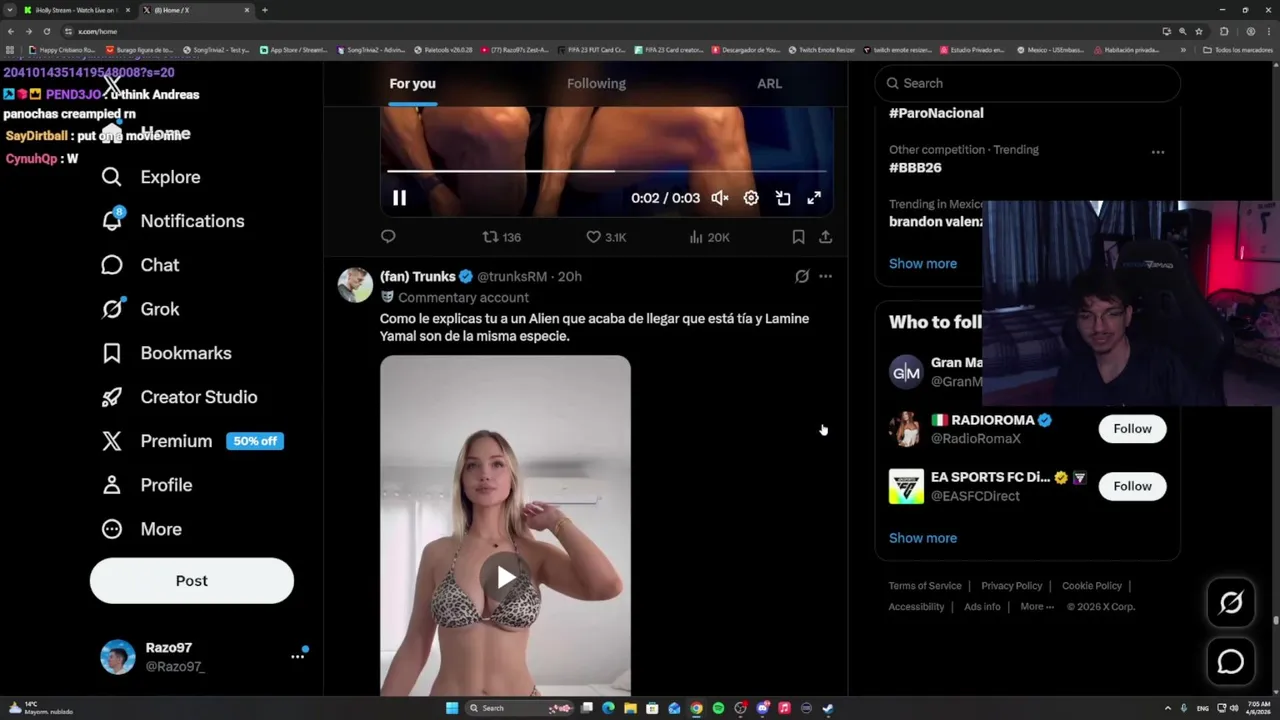Follow EA SPORTS FC Direct
The height and width of the screenshot is (720, 1280).
(x=1132, y=486)
